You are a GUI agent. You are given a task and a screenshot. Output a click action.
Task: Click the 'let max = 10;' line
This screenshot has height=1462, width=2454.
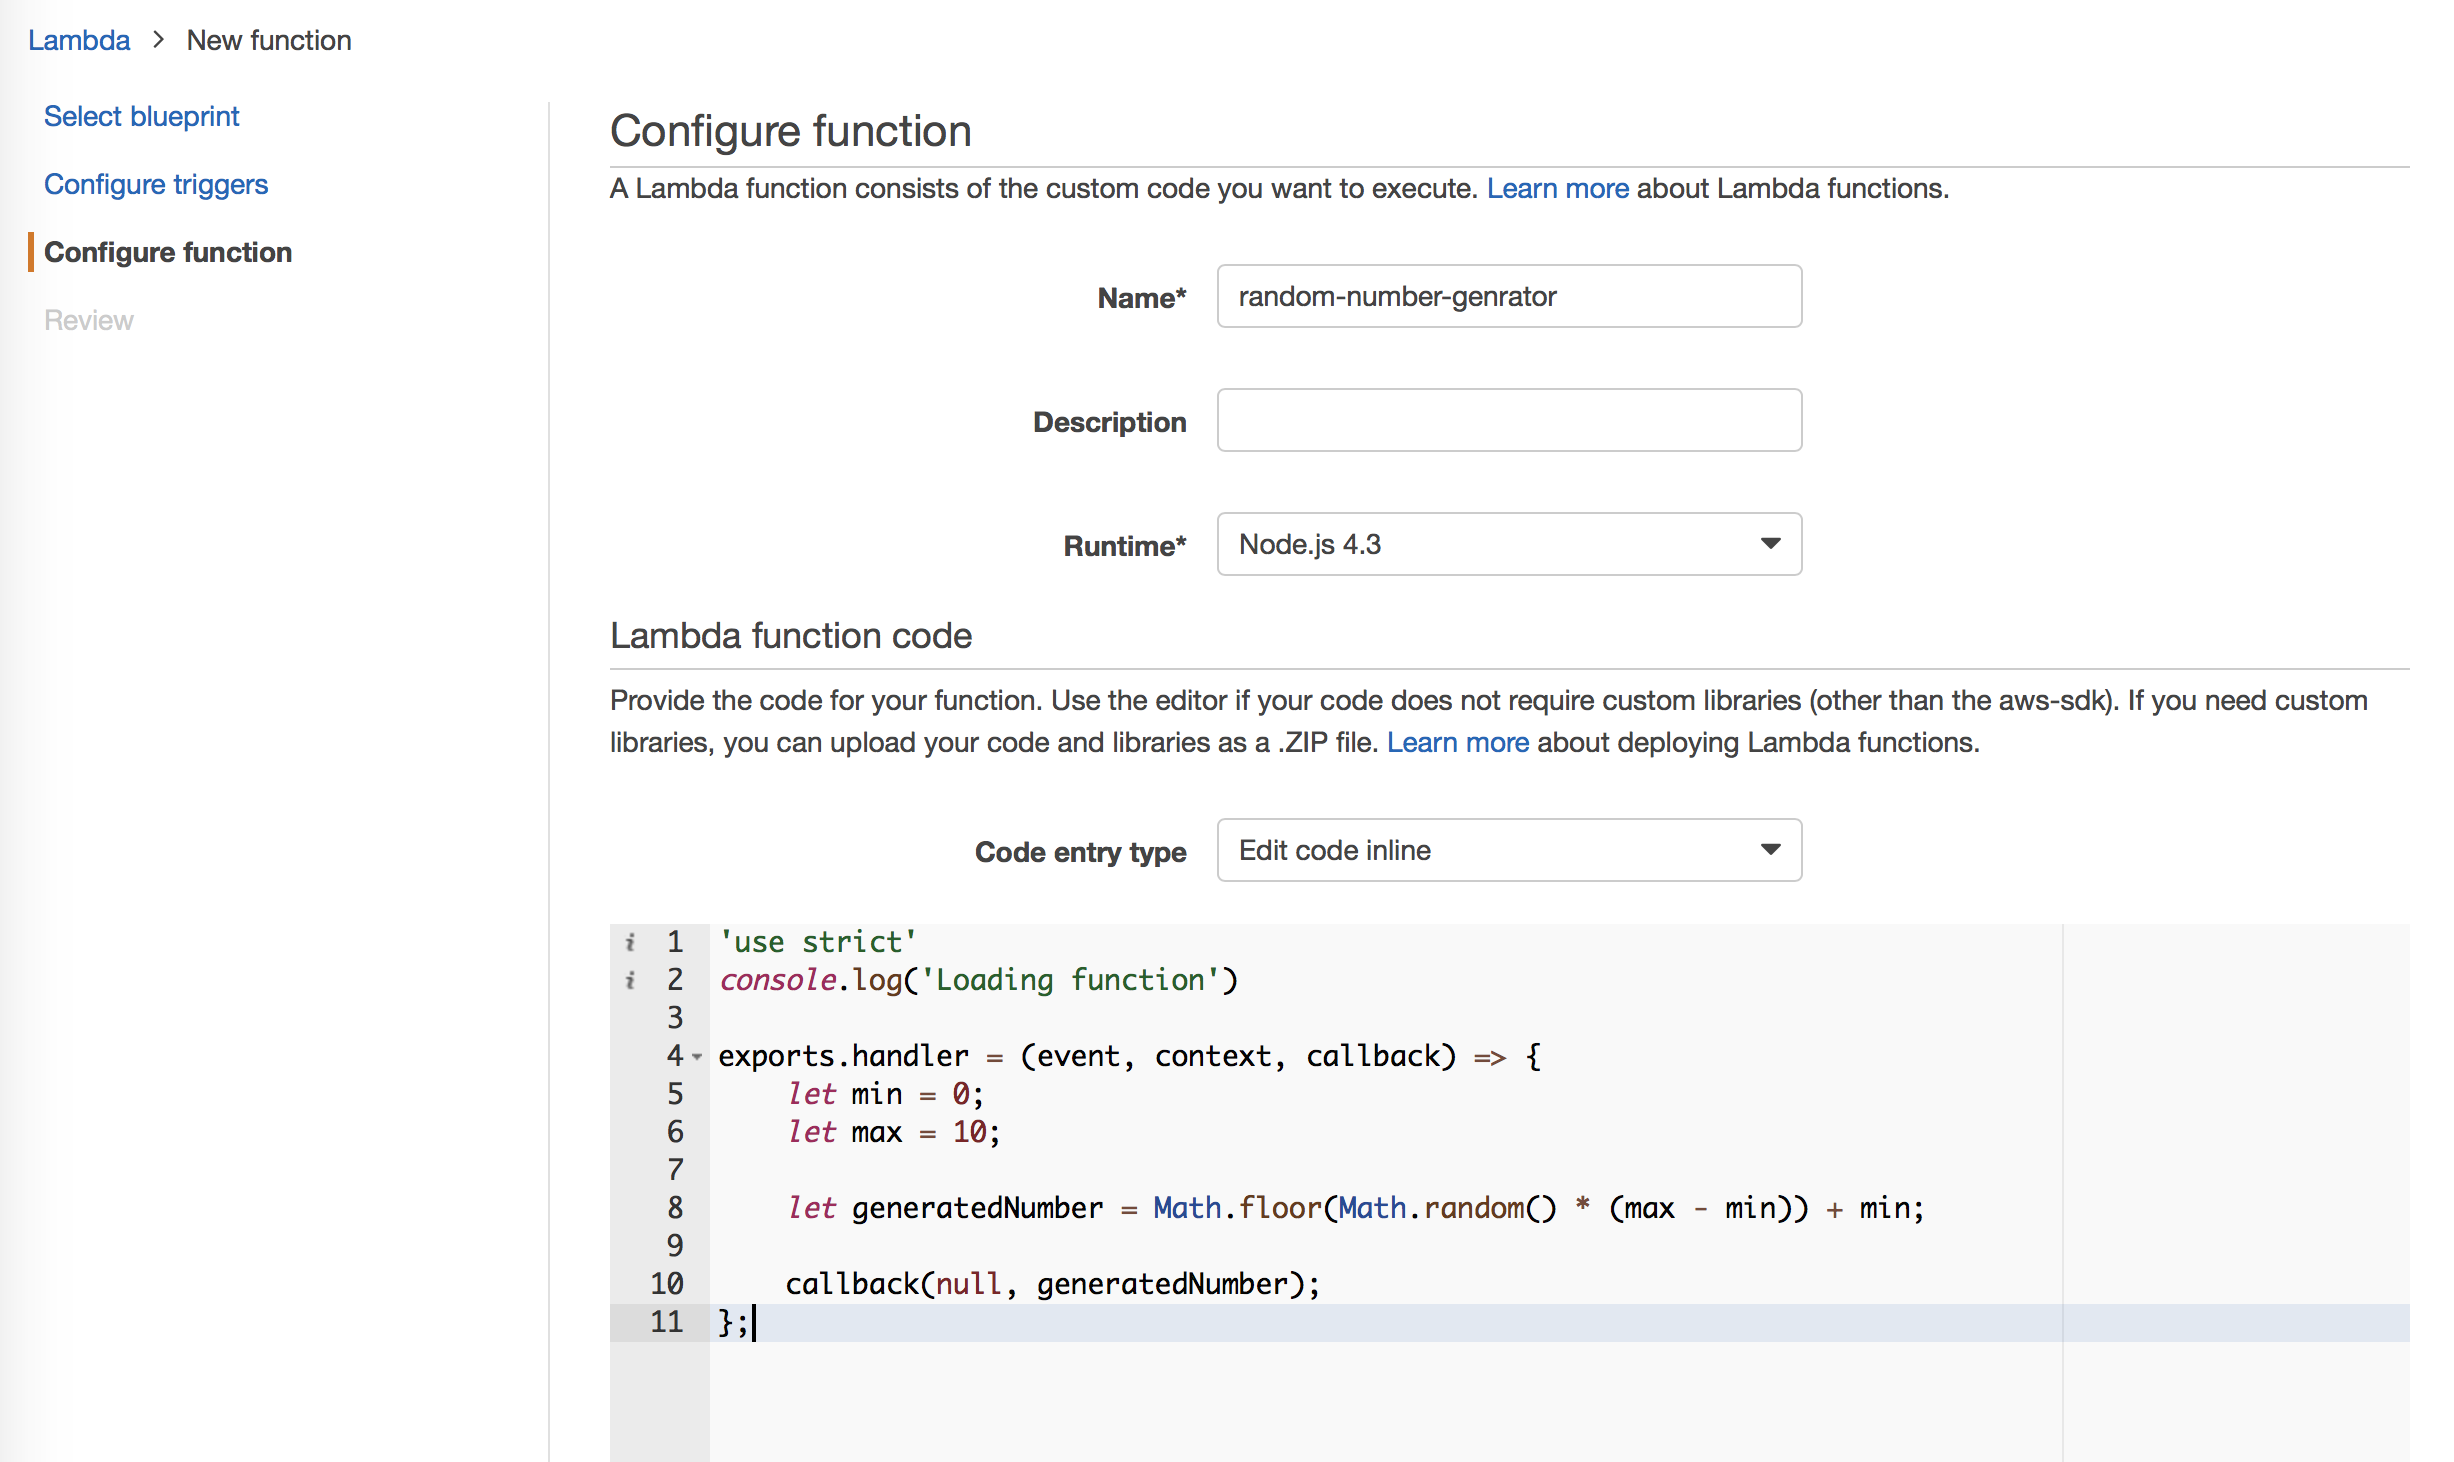click(x=894, y=1132)
